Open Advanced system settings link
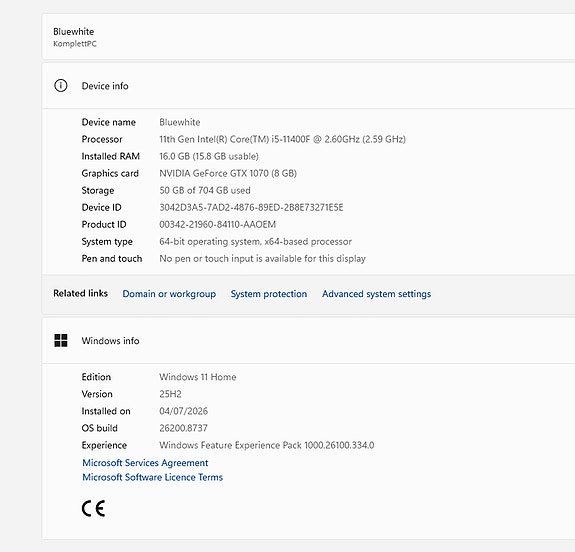The image size is (575, 552). [x=377, y=294]
